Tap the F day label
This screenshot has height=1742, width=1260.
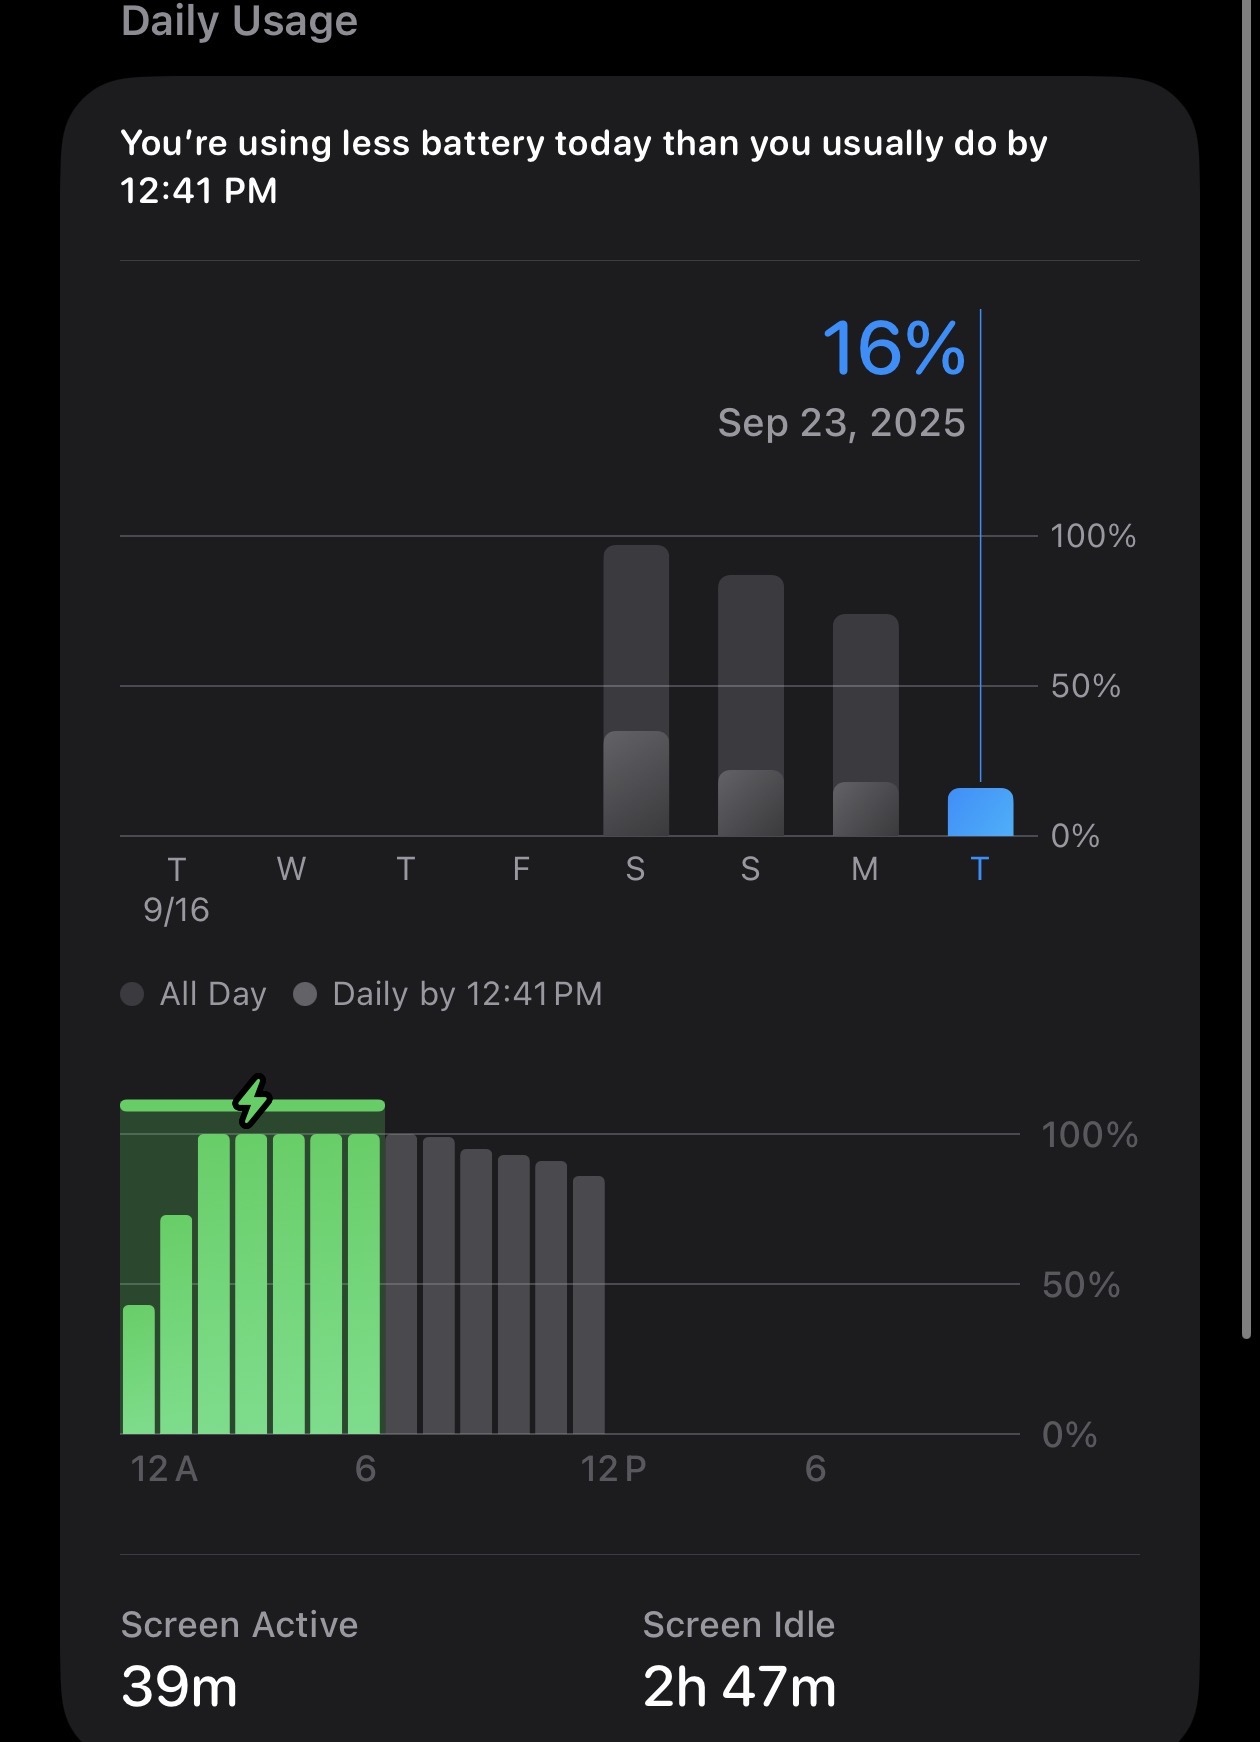[x=521, y=869]
